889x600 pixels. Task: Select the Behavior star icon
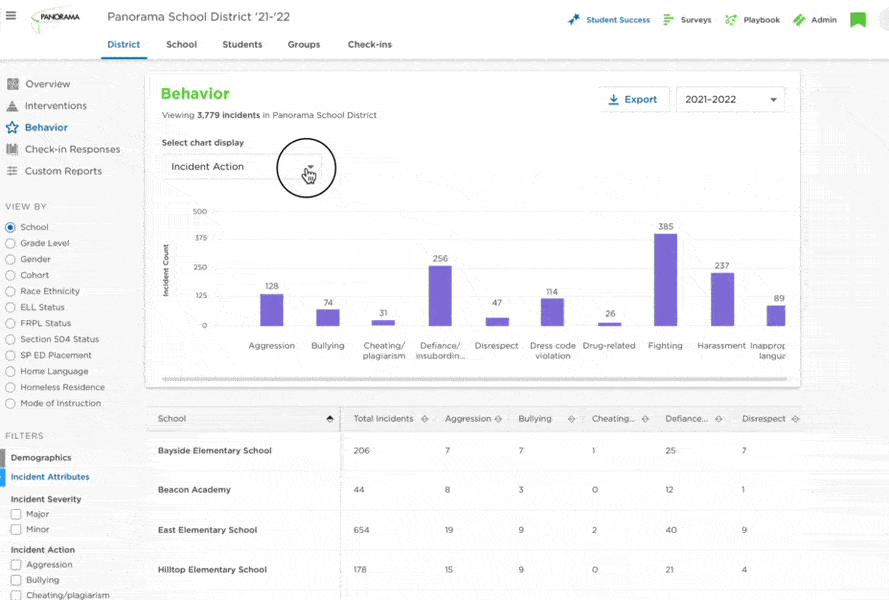pyautogui.click(x=12, y=128)
